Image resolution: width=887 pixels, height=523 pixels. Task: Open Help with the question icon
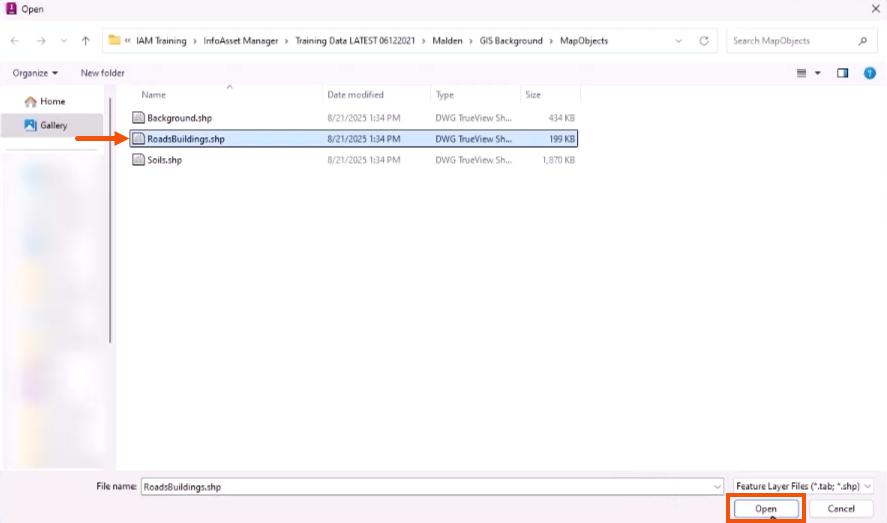click(x=869, y=73)
